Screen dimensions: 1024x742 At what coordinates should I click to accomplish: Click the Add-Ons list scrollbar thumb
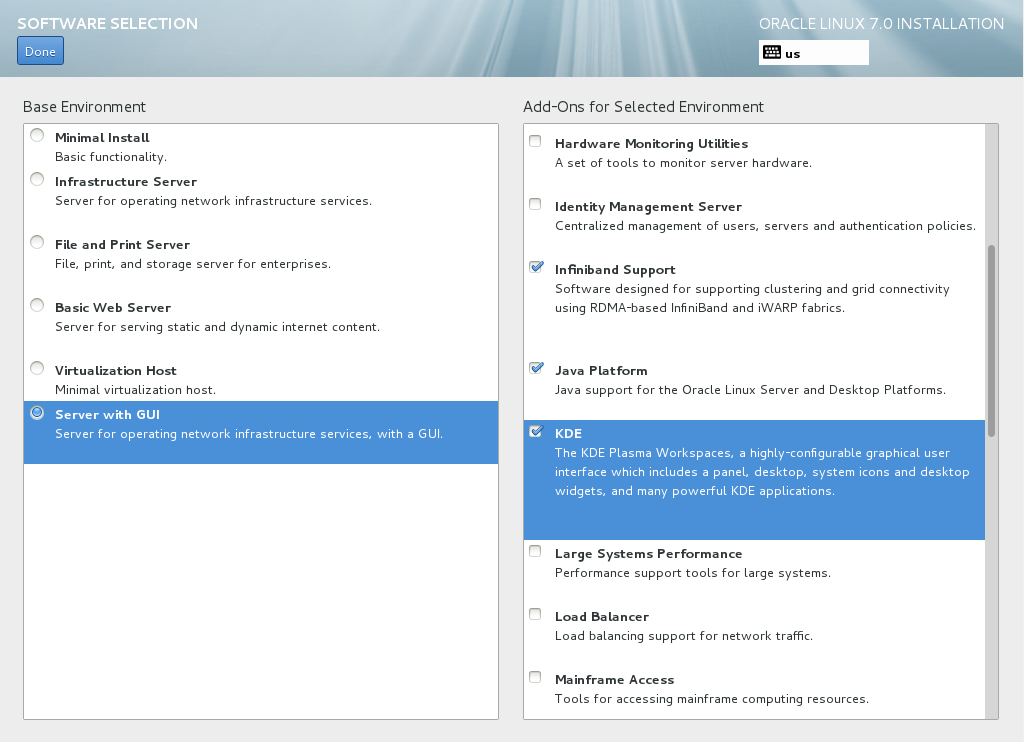(x=991, y=341)
